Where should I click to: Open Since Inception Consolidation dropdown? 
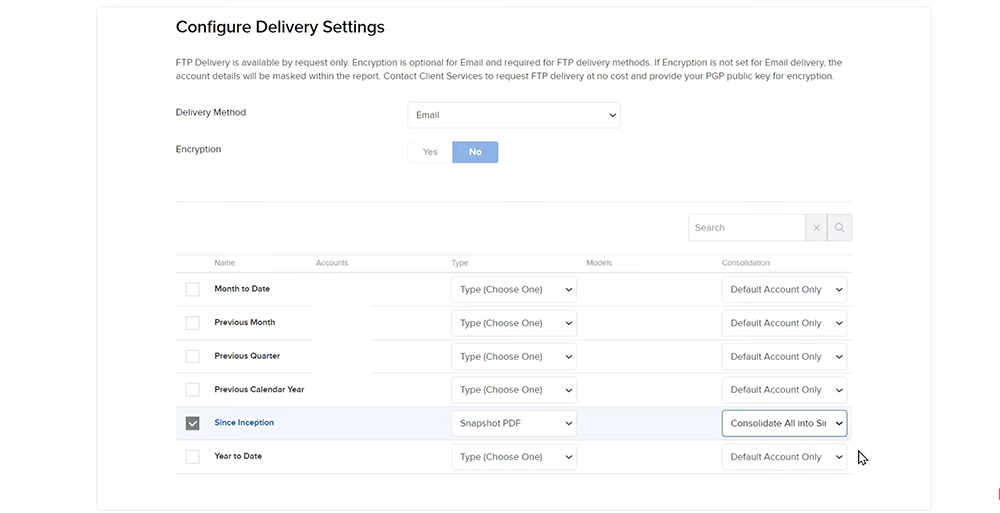[784, 423]
